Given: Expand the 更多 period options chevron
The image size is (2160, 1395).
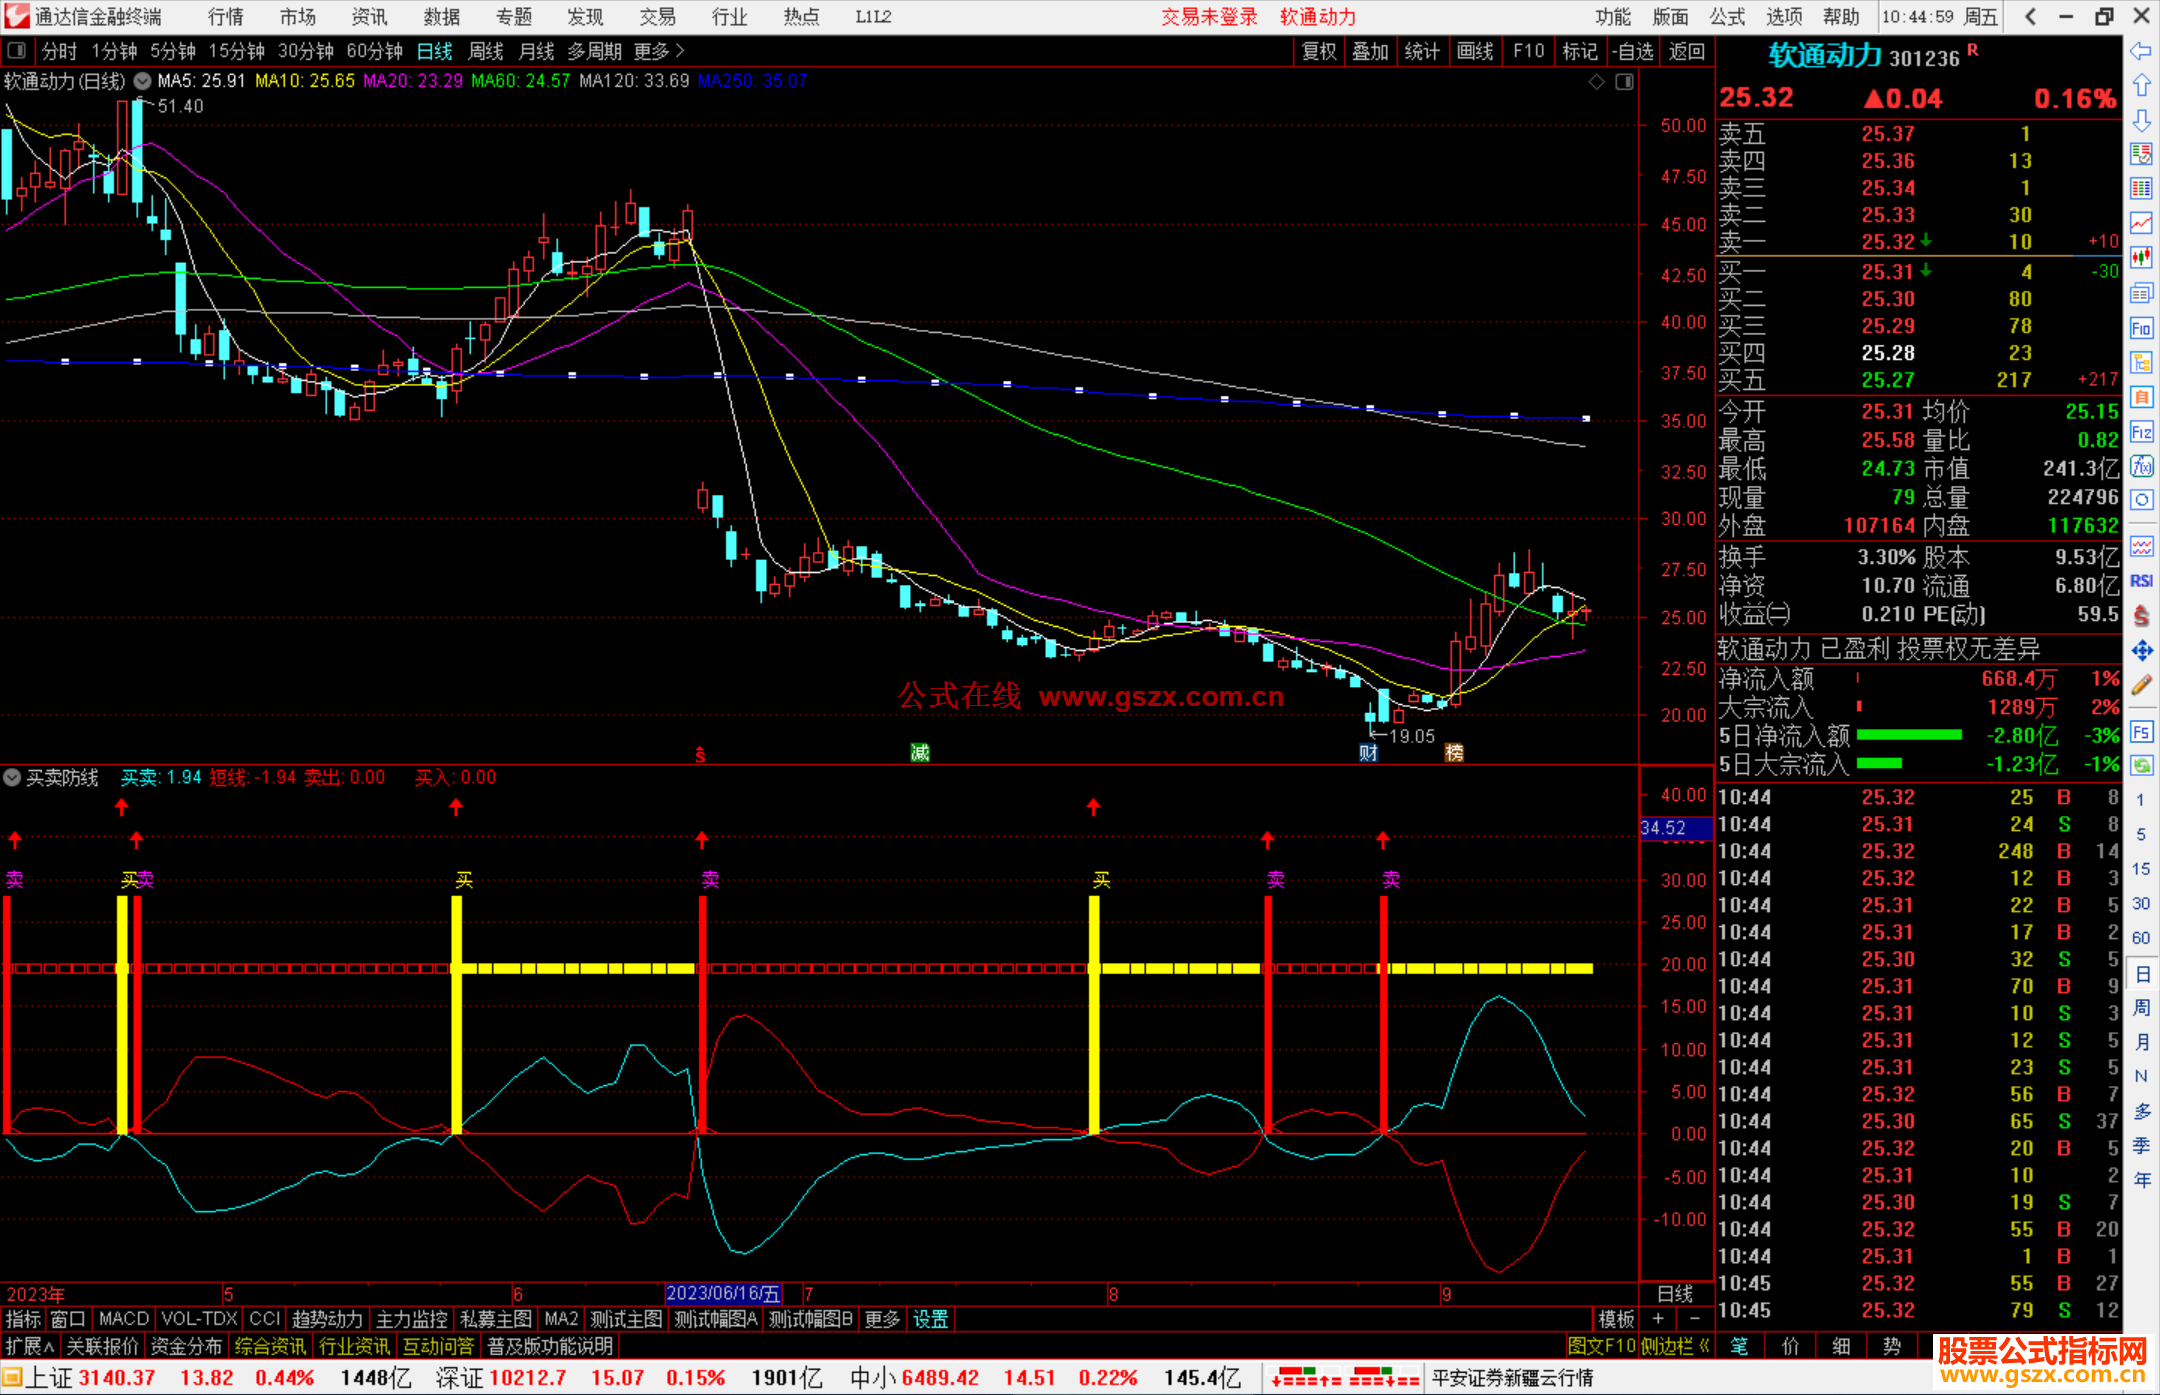Looking at the screenshot, I should coord(680,51).
